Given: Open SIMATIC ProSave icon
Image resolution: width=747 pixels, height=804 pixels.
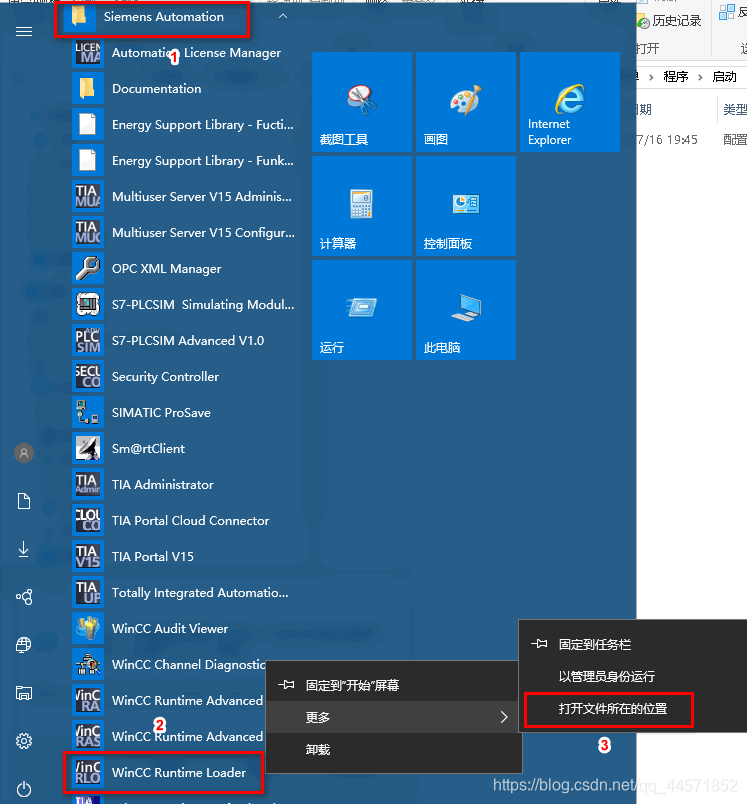Looking at the screenshot, I should [88, 412].
